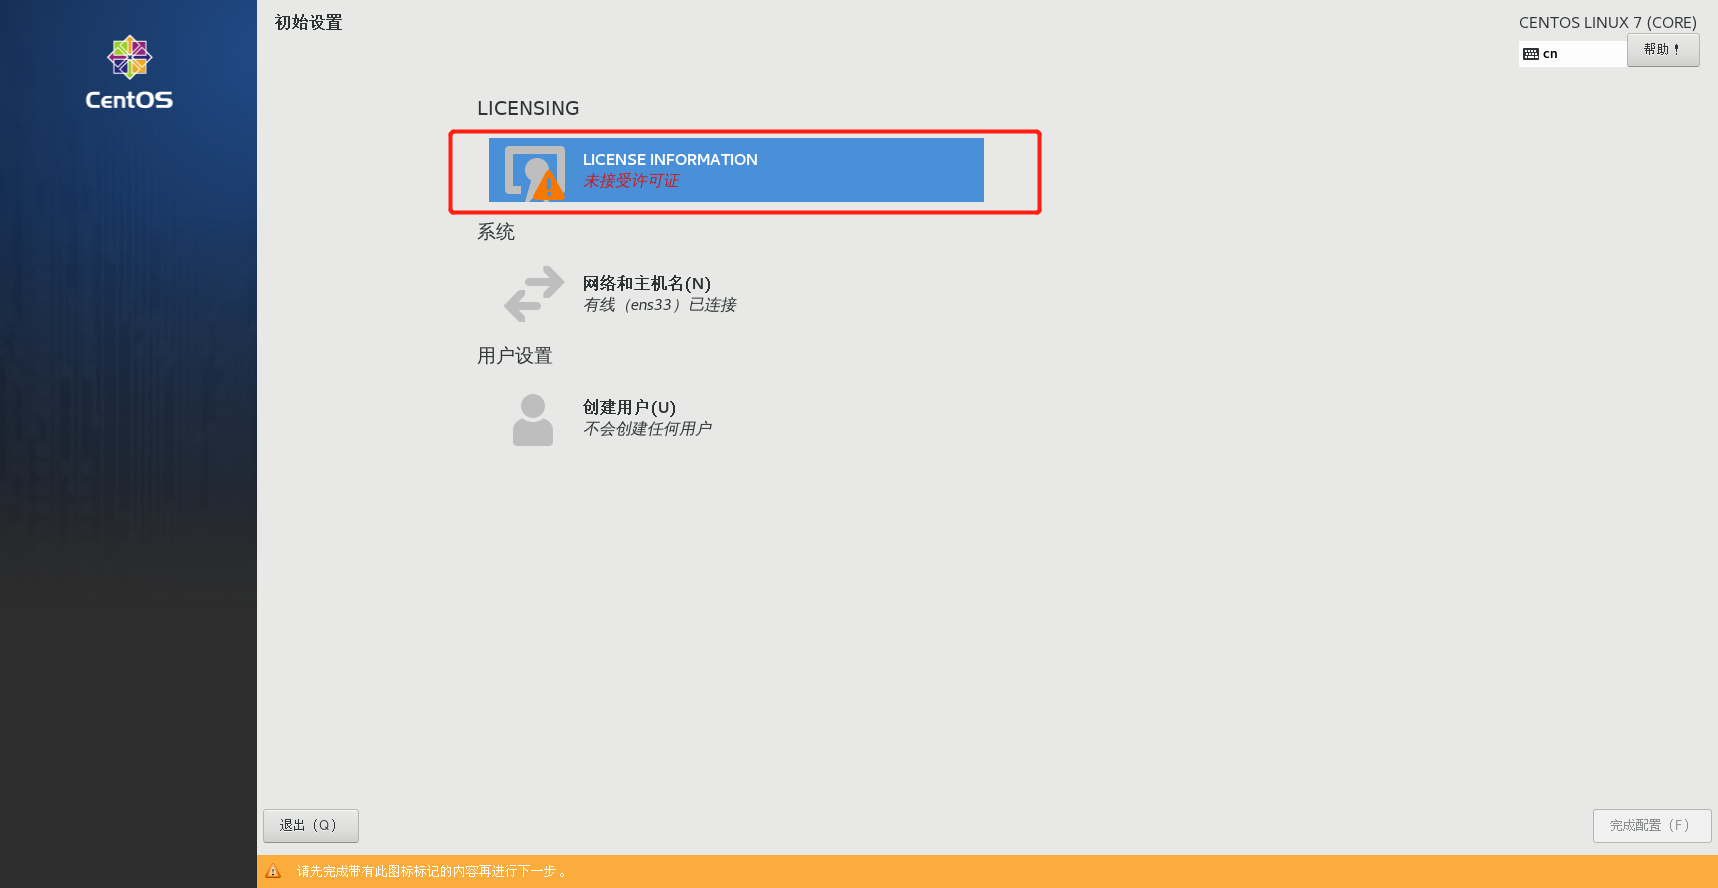This screenshot has width=1718, height=888.
Task: Click the 未接受许可证 status text
Action: tap(631, 181)
